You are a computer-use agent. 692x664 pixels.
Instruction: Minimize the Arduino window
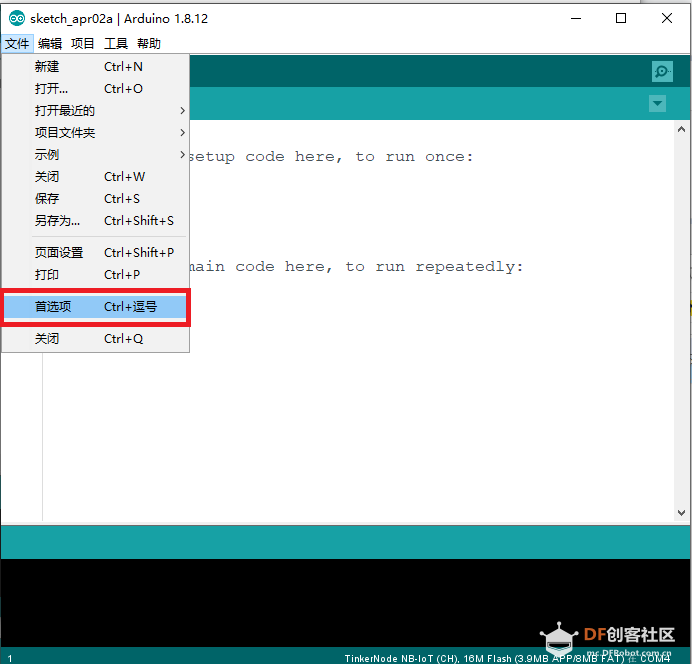click(575, 19)
